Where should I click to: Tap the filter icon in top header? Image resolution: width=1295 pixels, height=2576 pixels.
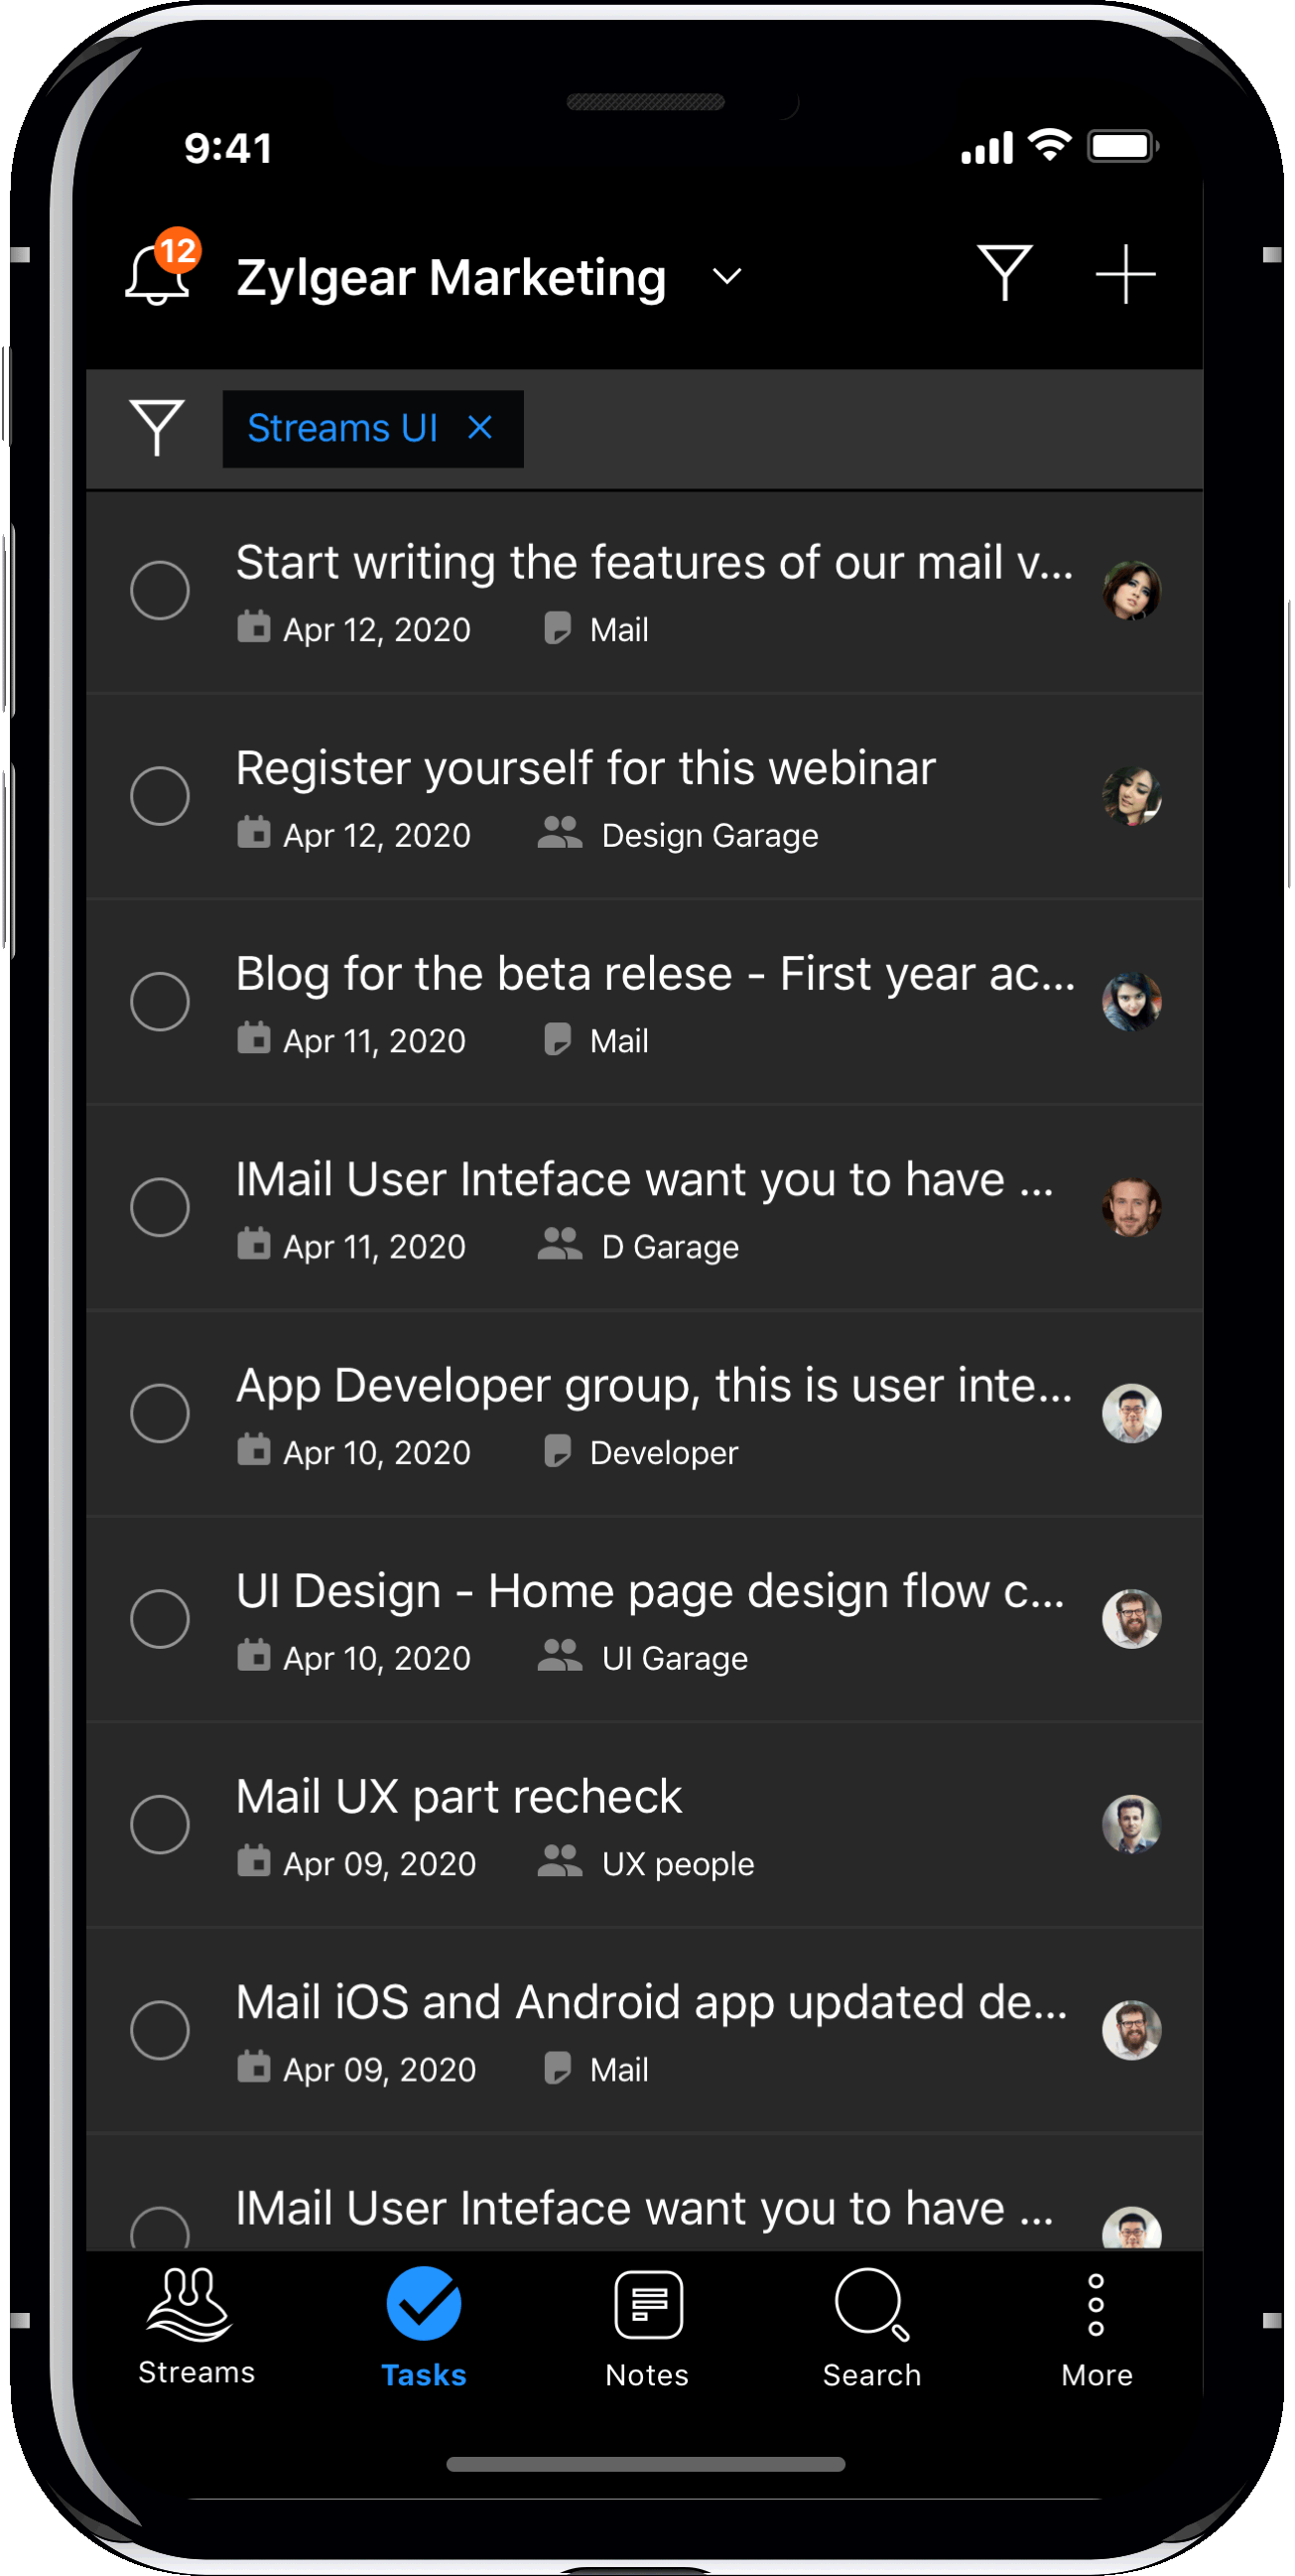[x=1004, y=273]
